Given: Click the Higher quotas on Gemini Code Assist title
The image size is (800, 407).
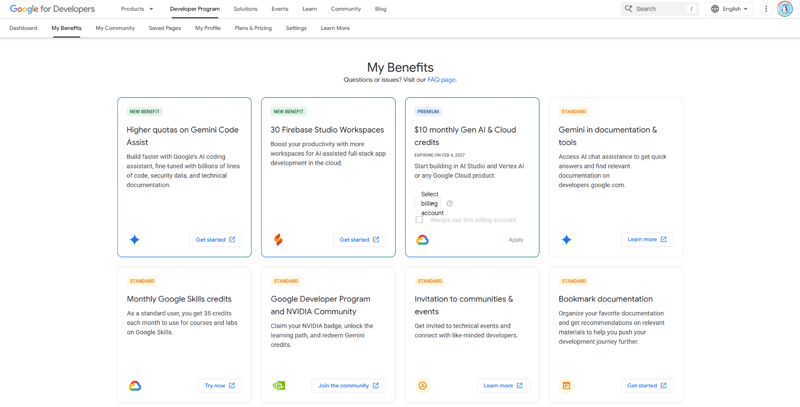Looking at the screenshot, I should pyautogui.click(x=183, y=136).
